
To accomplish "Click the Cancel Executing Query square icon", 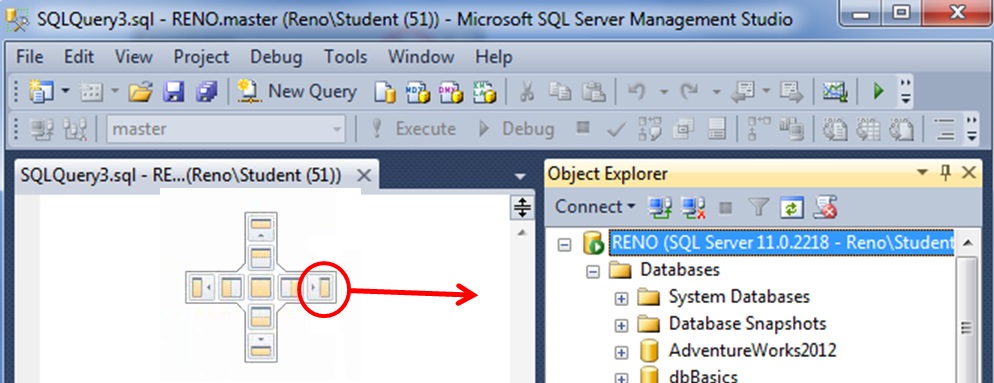I will 582,128.
